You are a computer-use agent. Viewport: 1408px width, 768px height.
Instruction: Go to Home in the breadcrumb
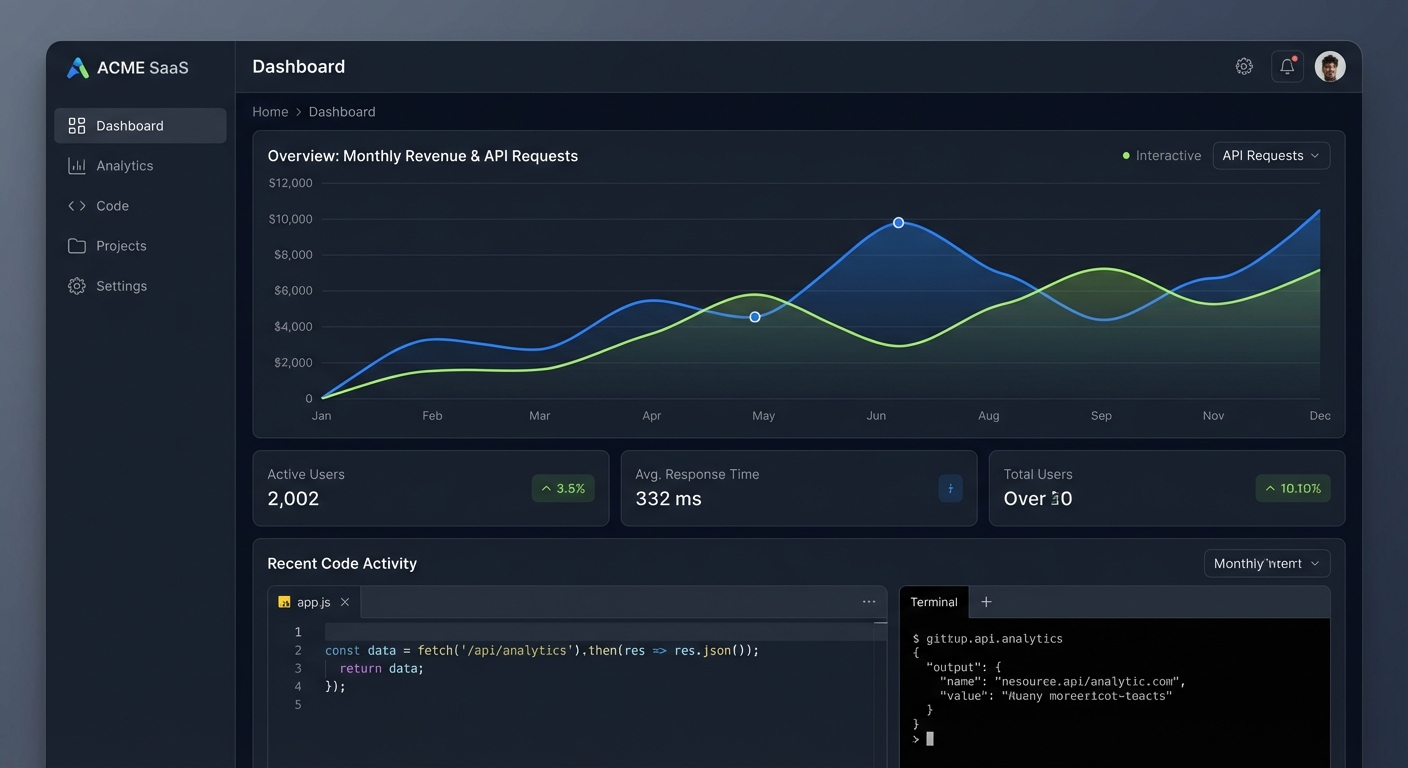pos(270,112)
